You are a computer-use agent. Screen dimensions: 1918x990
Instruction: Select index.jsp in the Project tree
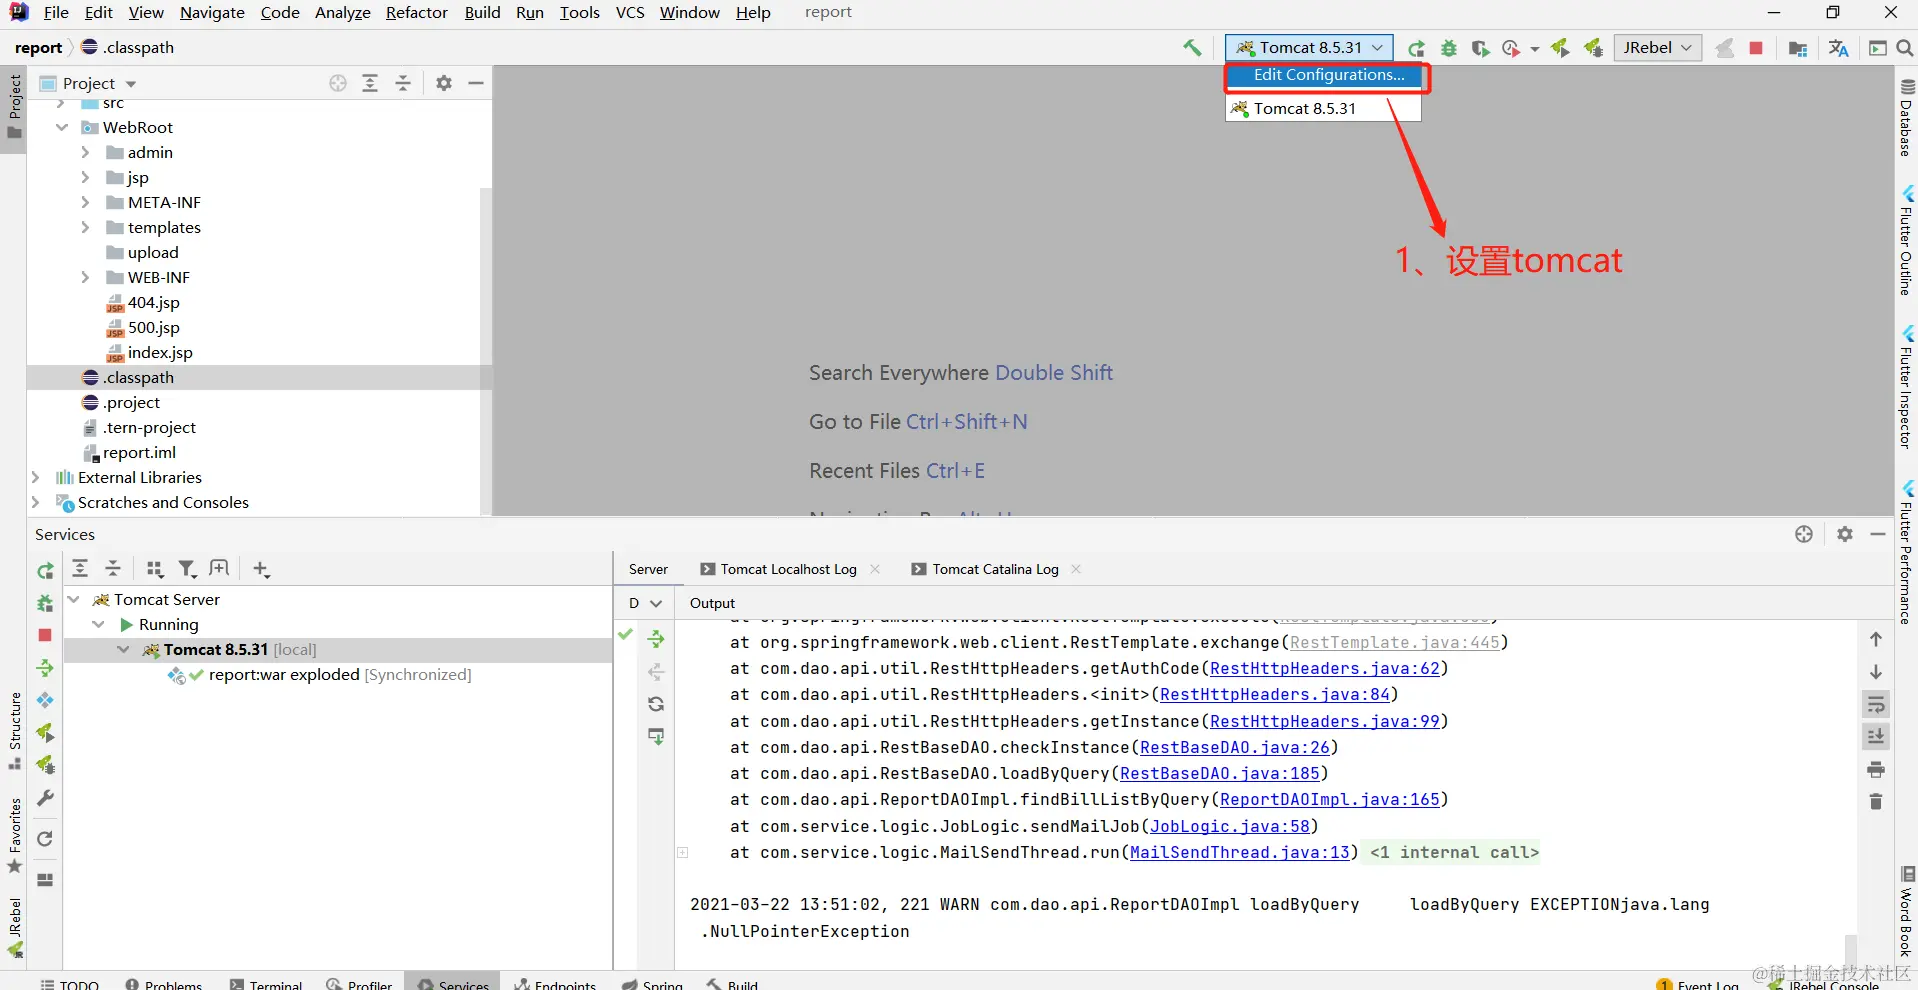(160, 352)
